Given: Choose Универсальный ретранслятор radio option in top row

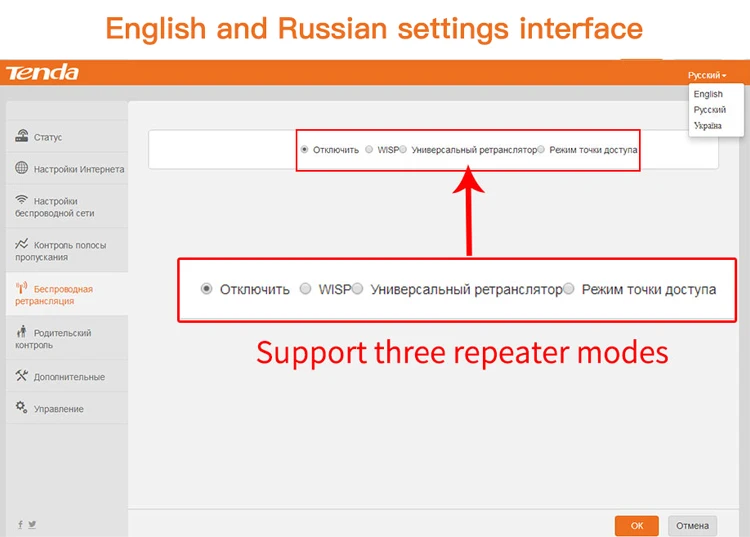Looking at the screenshot, I should click(x=403, y=150).
